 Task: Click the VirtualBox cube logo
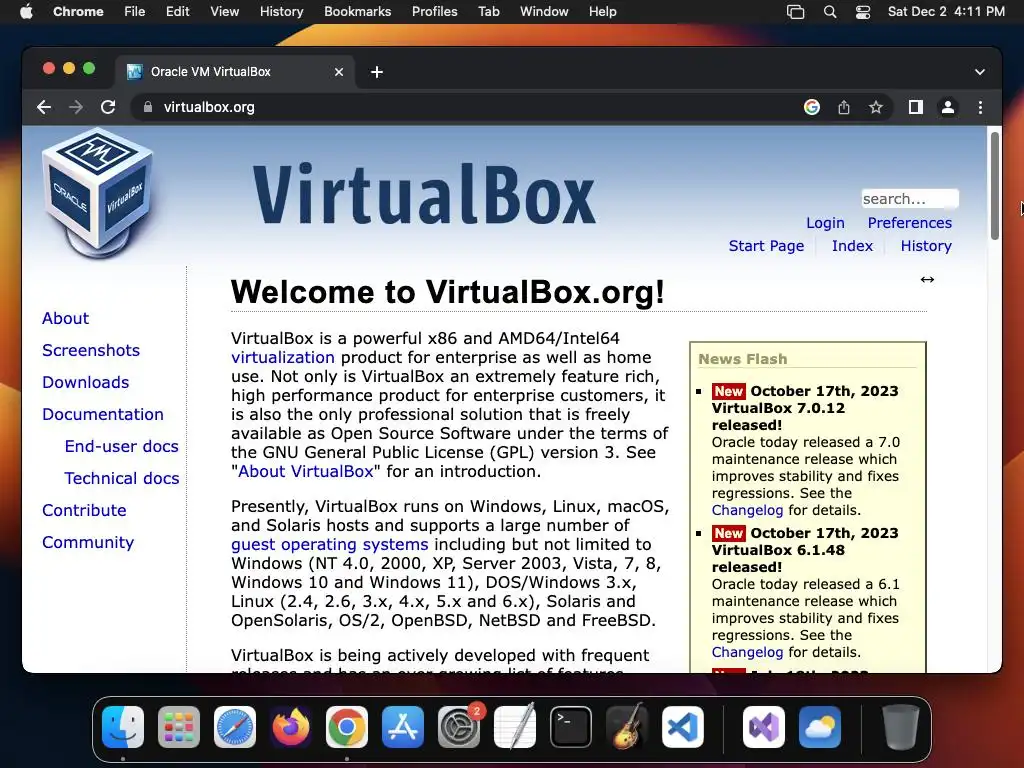(x=99, y=193)
